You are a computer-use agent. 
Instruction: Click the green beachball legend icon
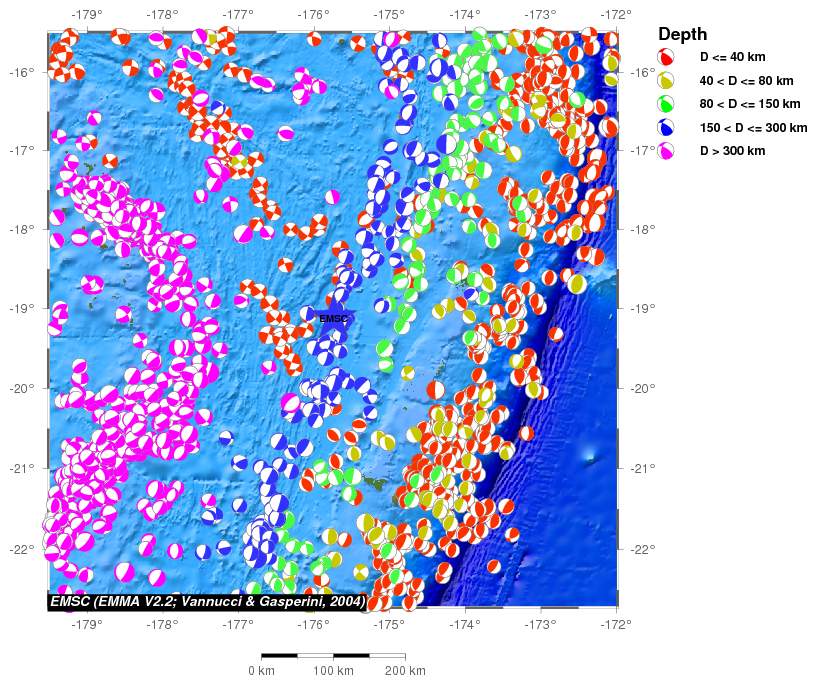(665, 104)
